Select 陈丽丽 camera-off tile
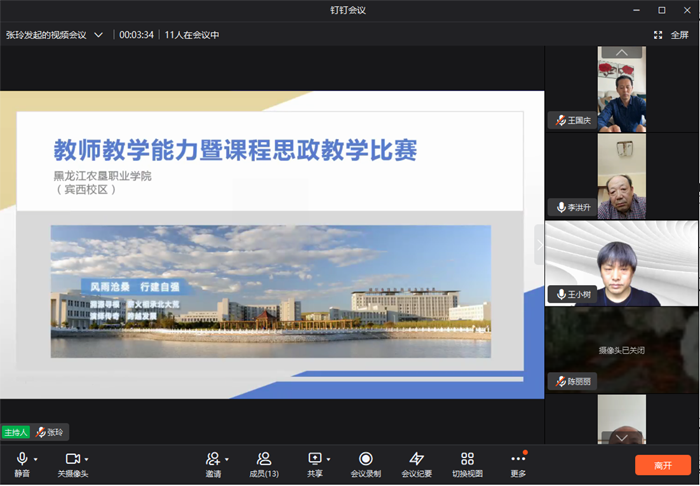The height and width of the screenshot is (486, 700). 622,350
